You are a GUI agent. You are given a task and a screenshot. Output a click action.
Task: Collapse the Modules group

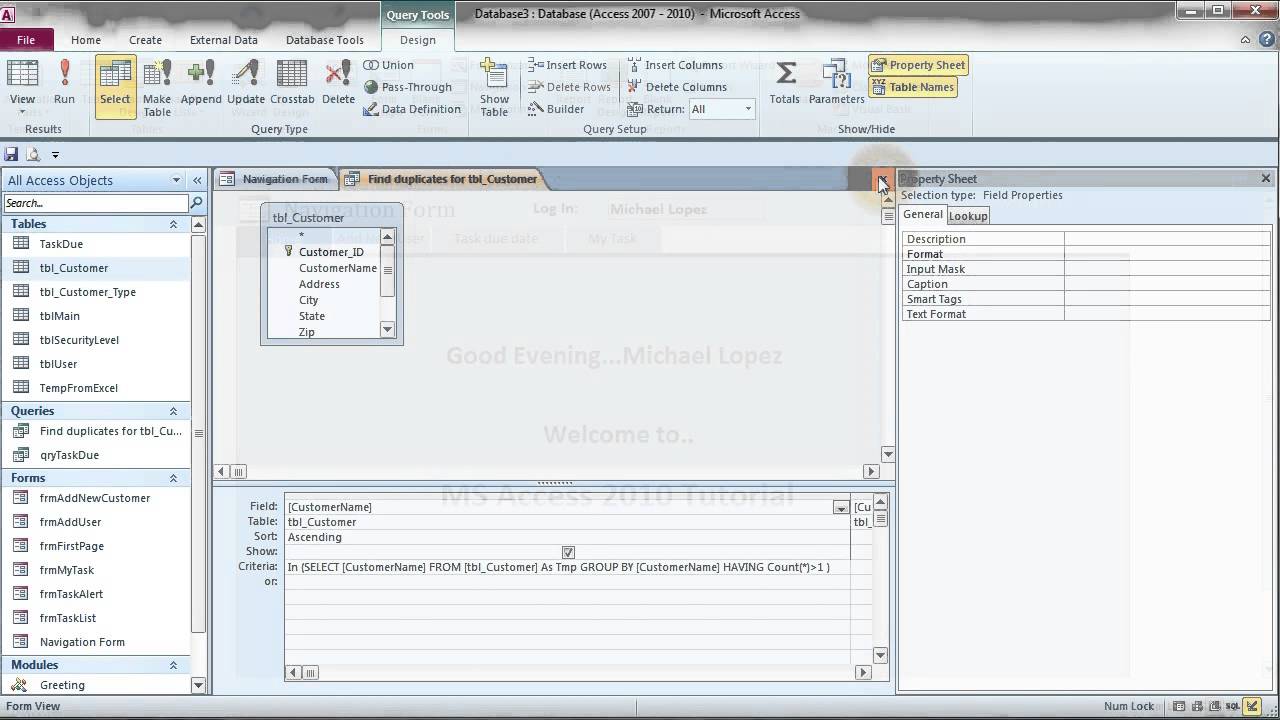[x=173, y=665]
